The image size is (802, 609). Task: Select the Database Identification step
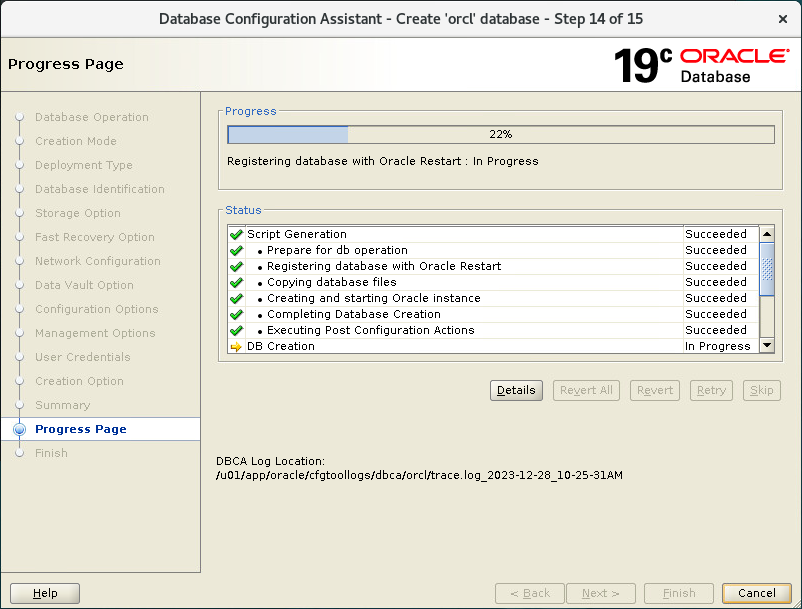pyautogui.click(x=100, y=189)
